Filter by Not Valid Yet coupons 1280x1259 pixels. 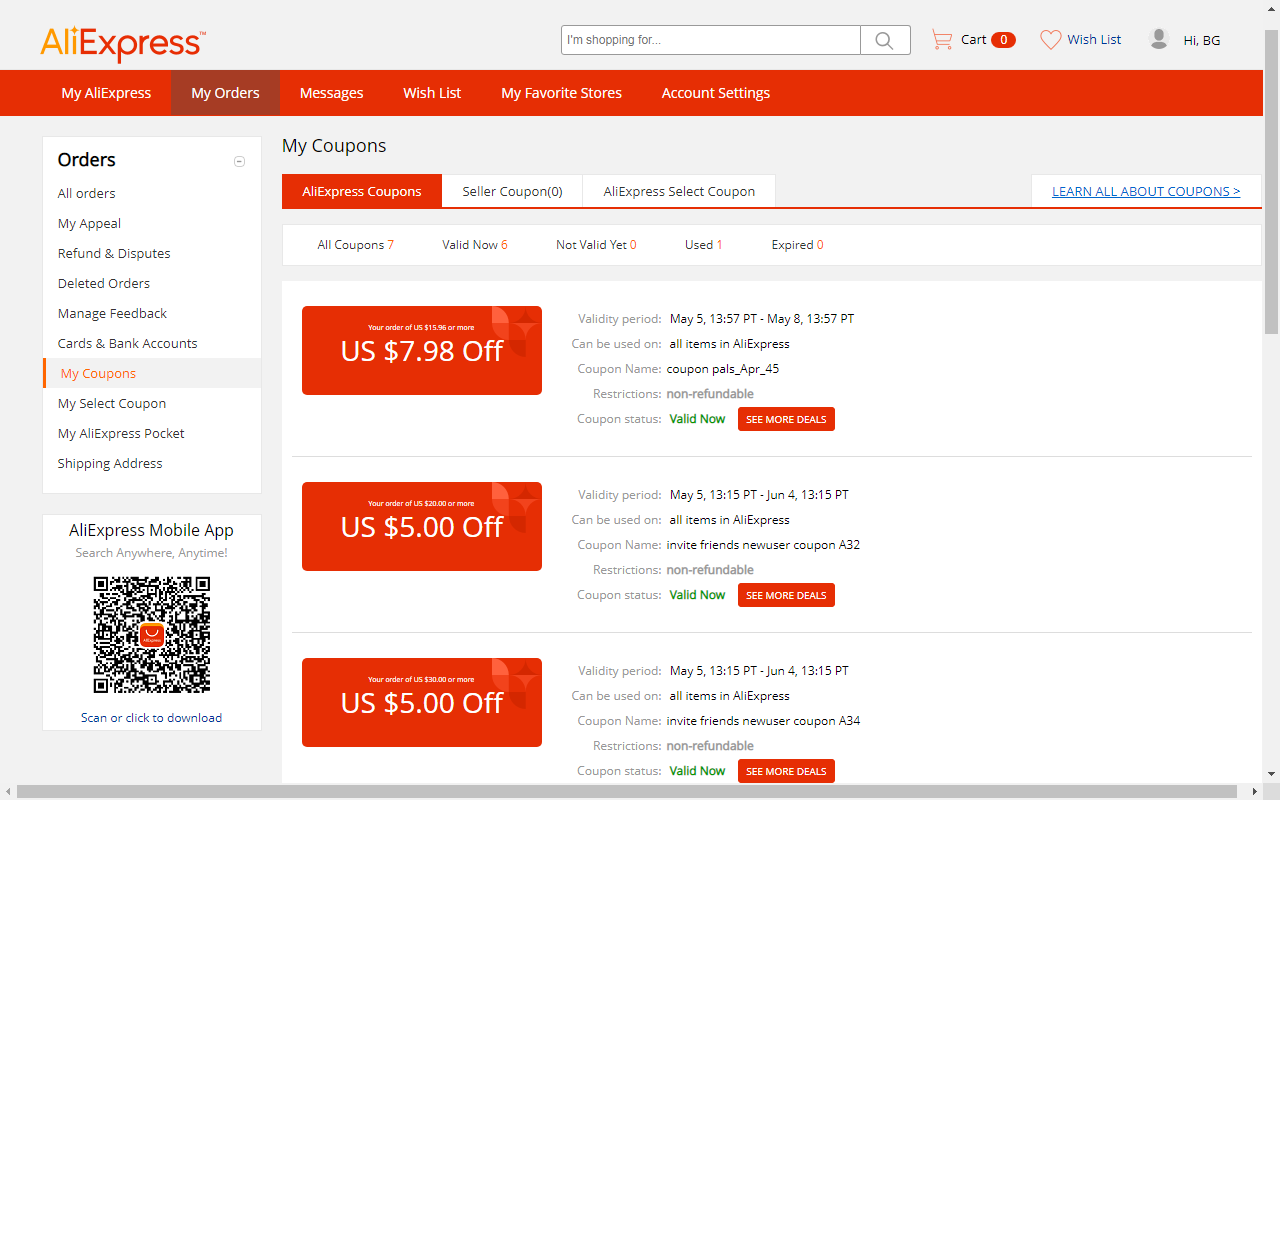point(596,245)
